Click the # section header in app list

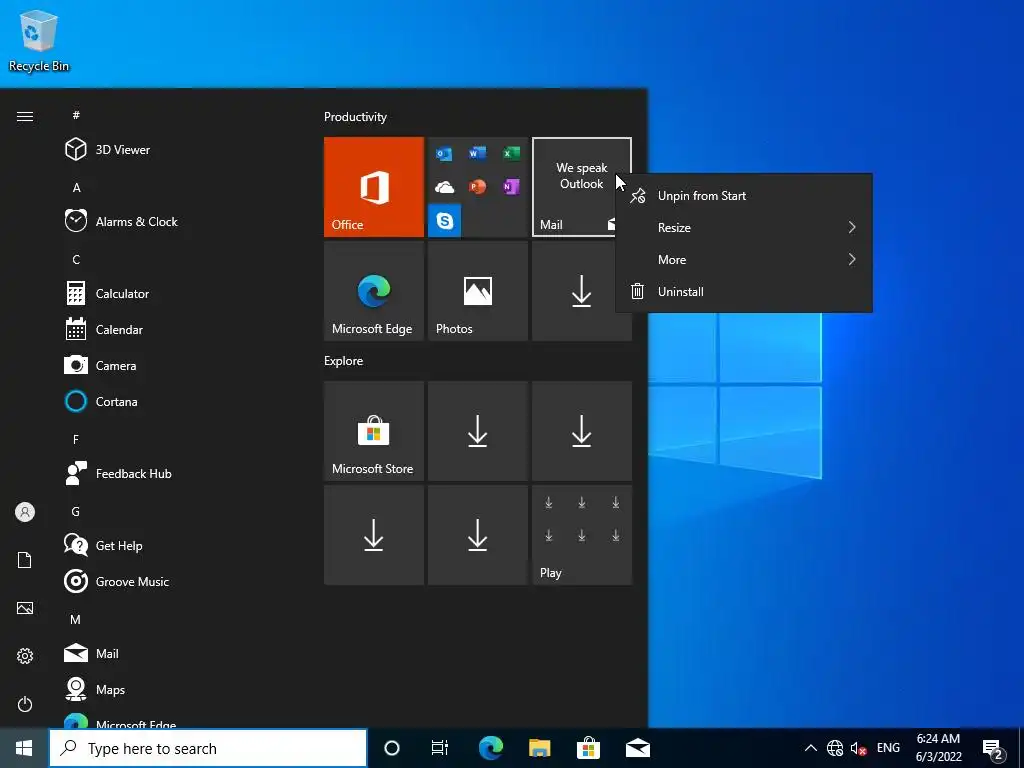[76, 115]
